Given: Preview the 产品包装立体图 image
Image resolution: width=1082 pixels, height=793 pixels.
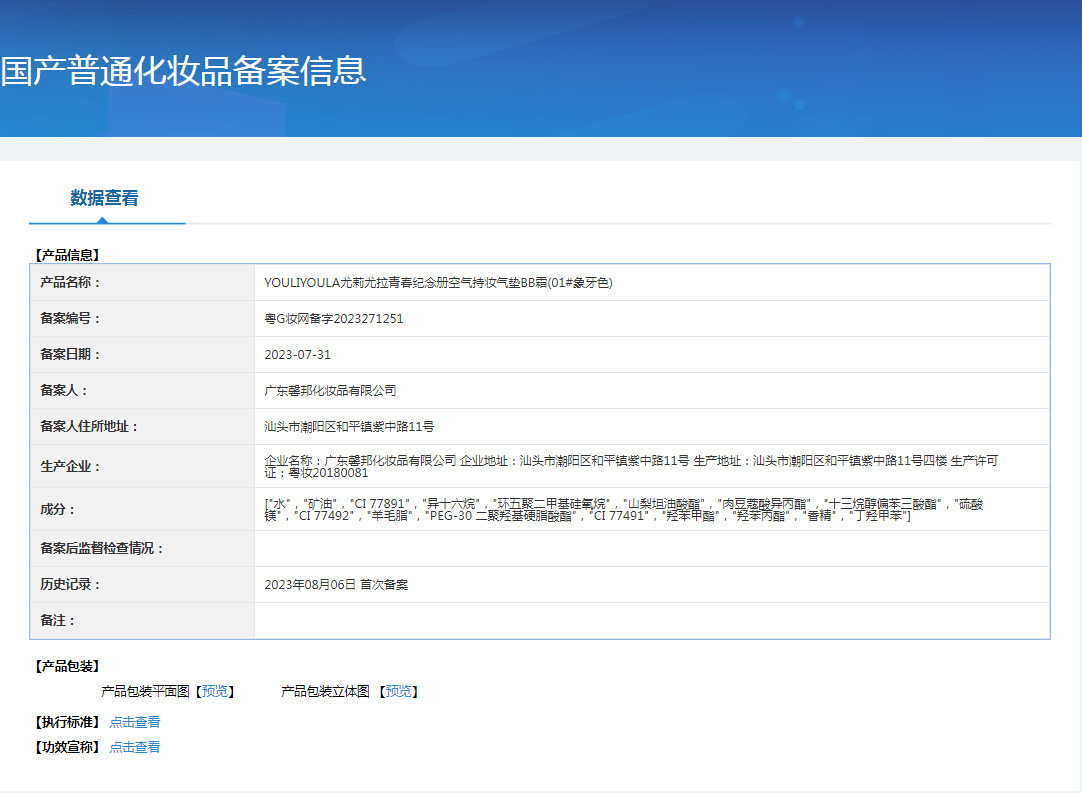Looking at the screenshot, I should pyautogui.click(x=398, y=691).
